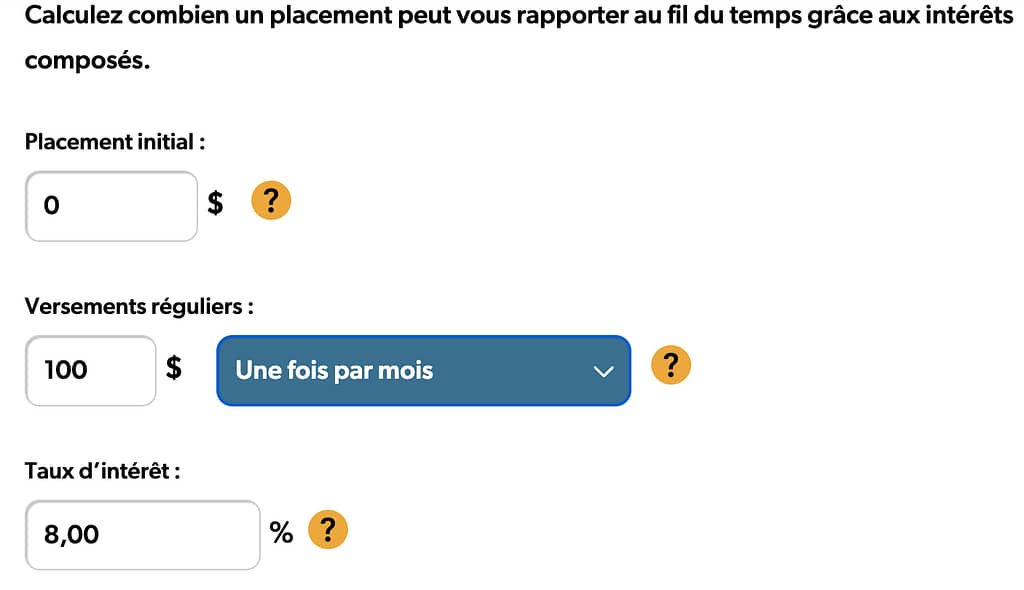
Task: Select the 'Une fois par mois' option text
Action: coord(334,370)
